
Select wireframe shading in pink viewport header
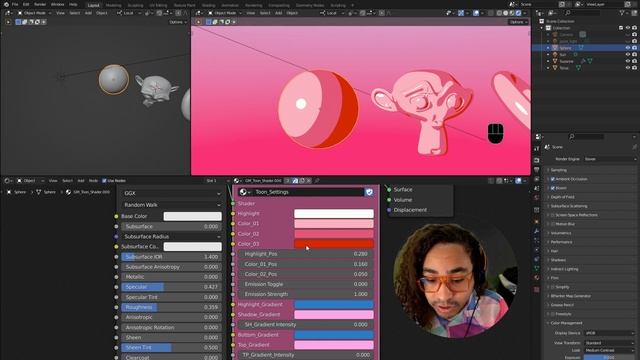499,13
